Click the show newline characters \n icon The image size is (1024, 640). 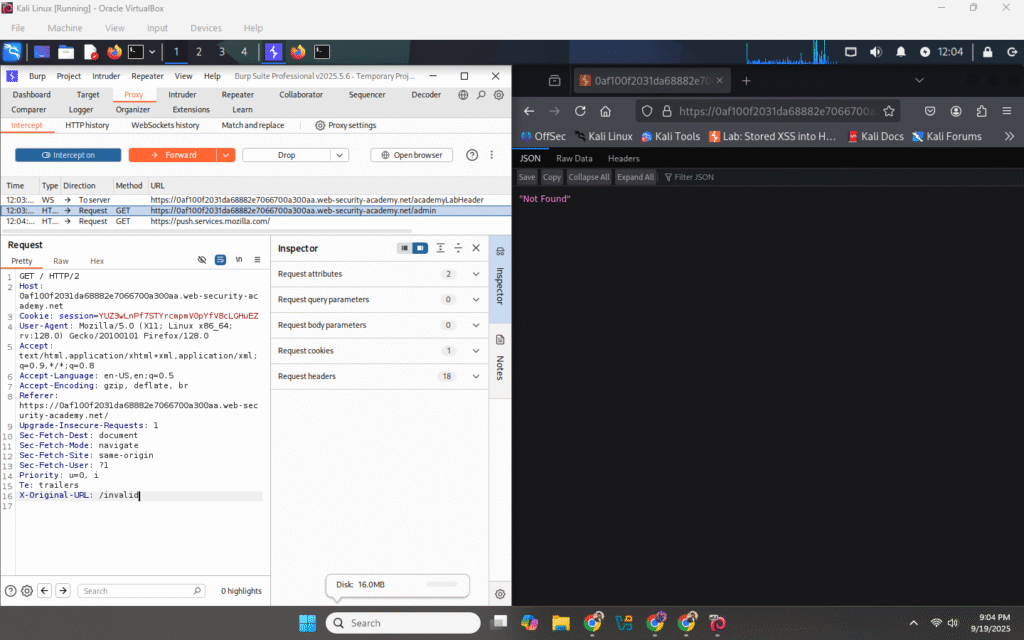(x=238, y=260)
